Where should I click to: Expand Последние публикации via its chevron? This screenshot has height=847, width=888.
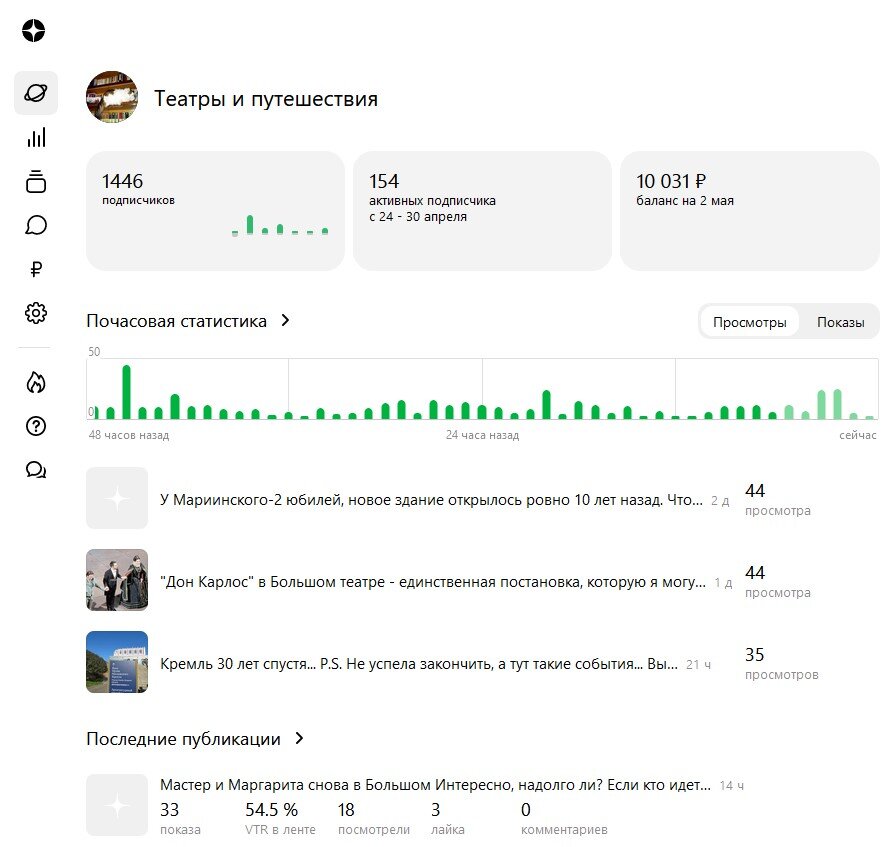coord(300,738)
